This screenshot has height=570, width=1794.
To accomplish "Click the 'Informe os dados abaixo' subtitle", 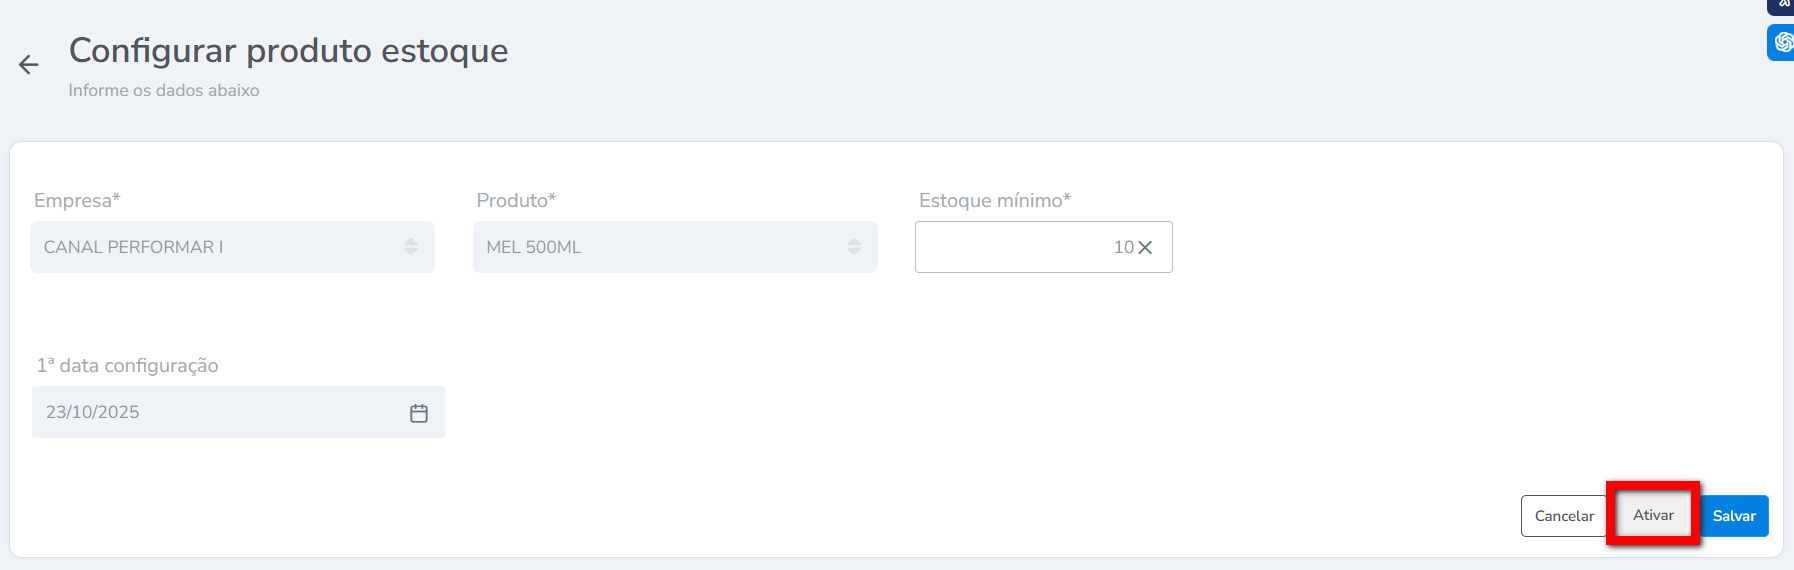I will (164, 90).
